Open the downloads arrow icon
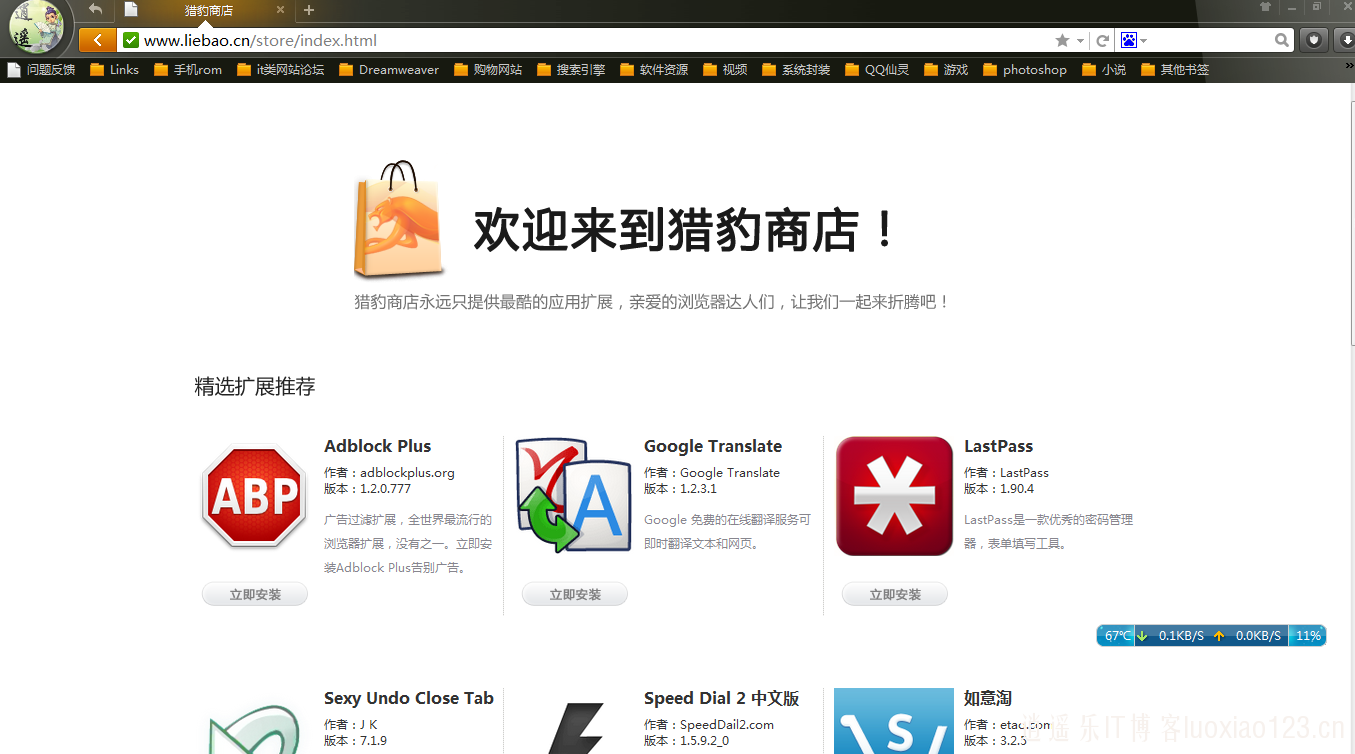The image size is (1355, 754). [x=1345, y=40]
